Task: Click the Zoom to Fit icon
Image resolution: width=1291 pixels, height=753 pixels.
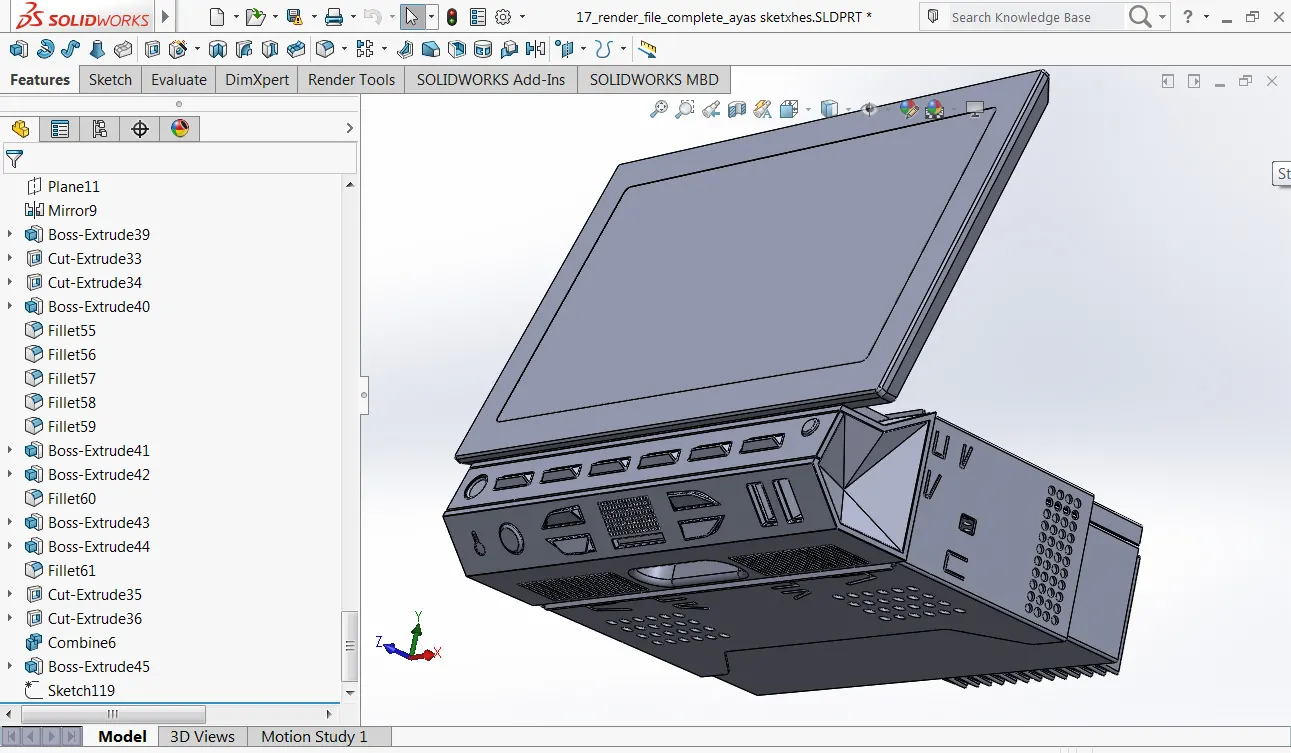Action: click(658, 109)
